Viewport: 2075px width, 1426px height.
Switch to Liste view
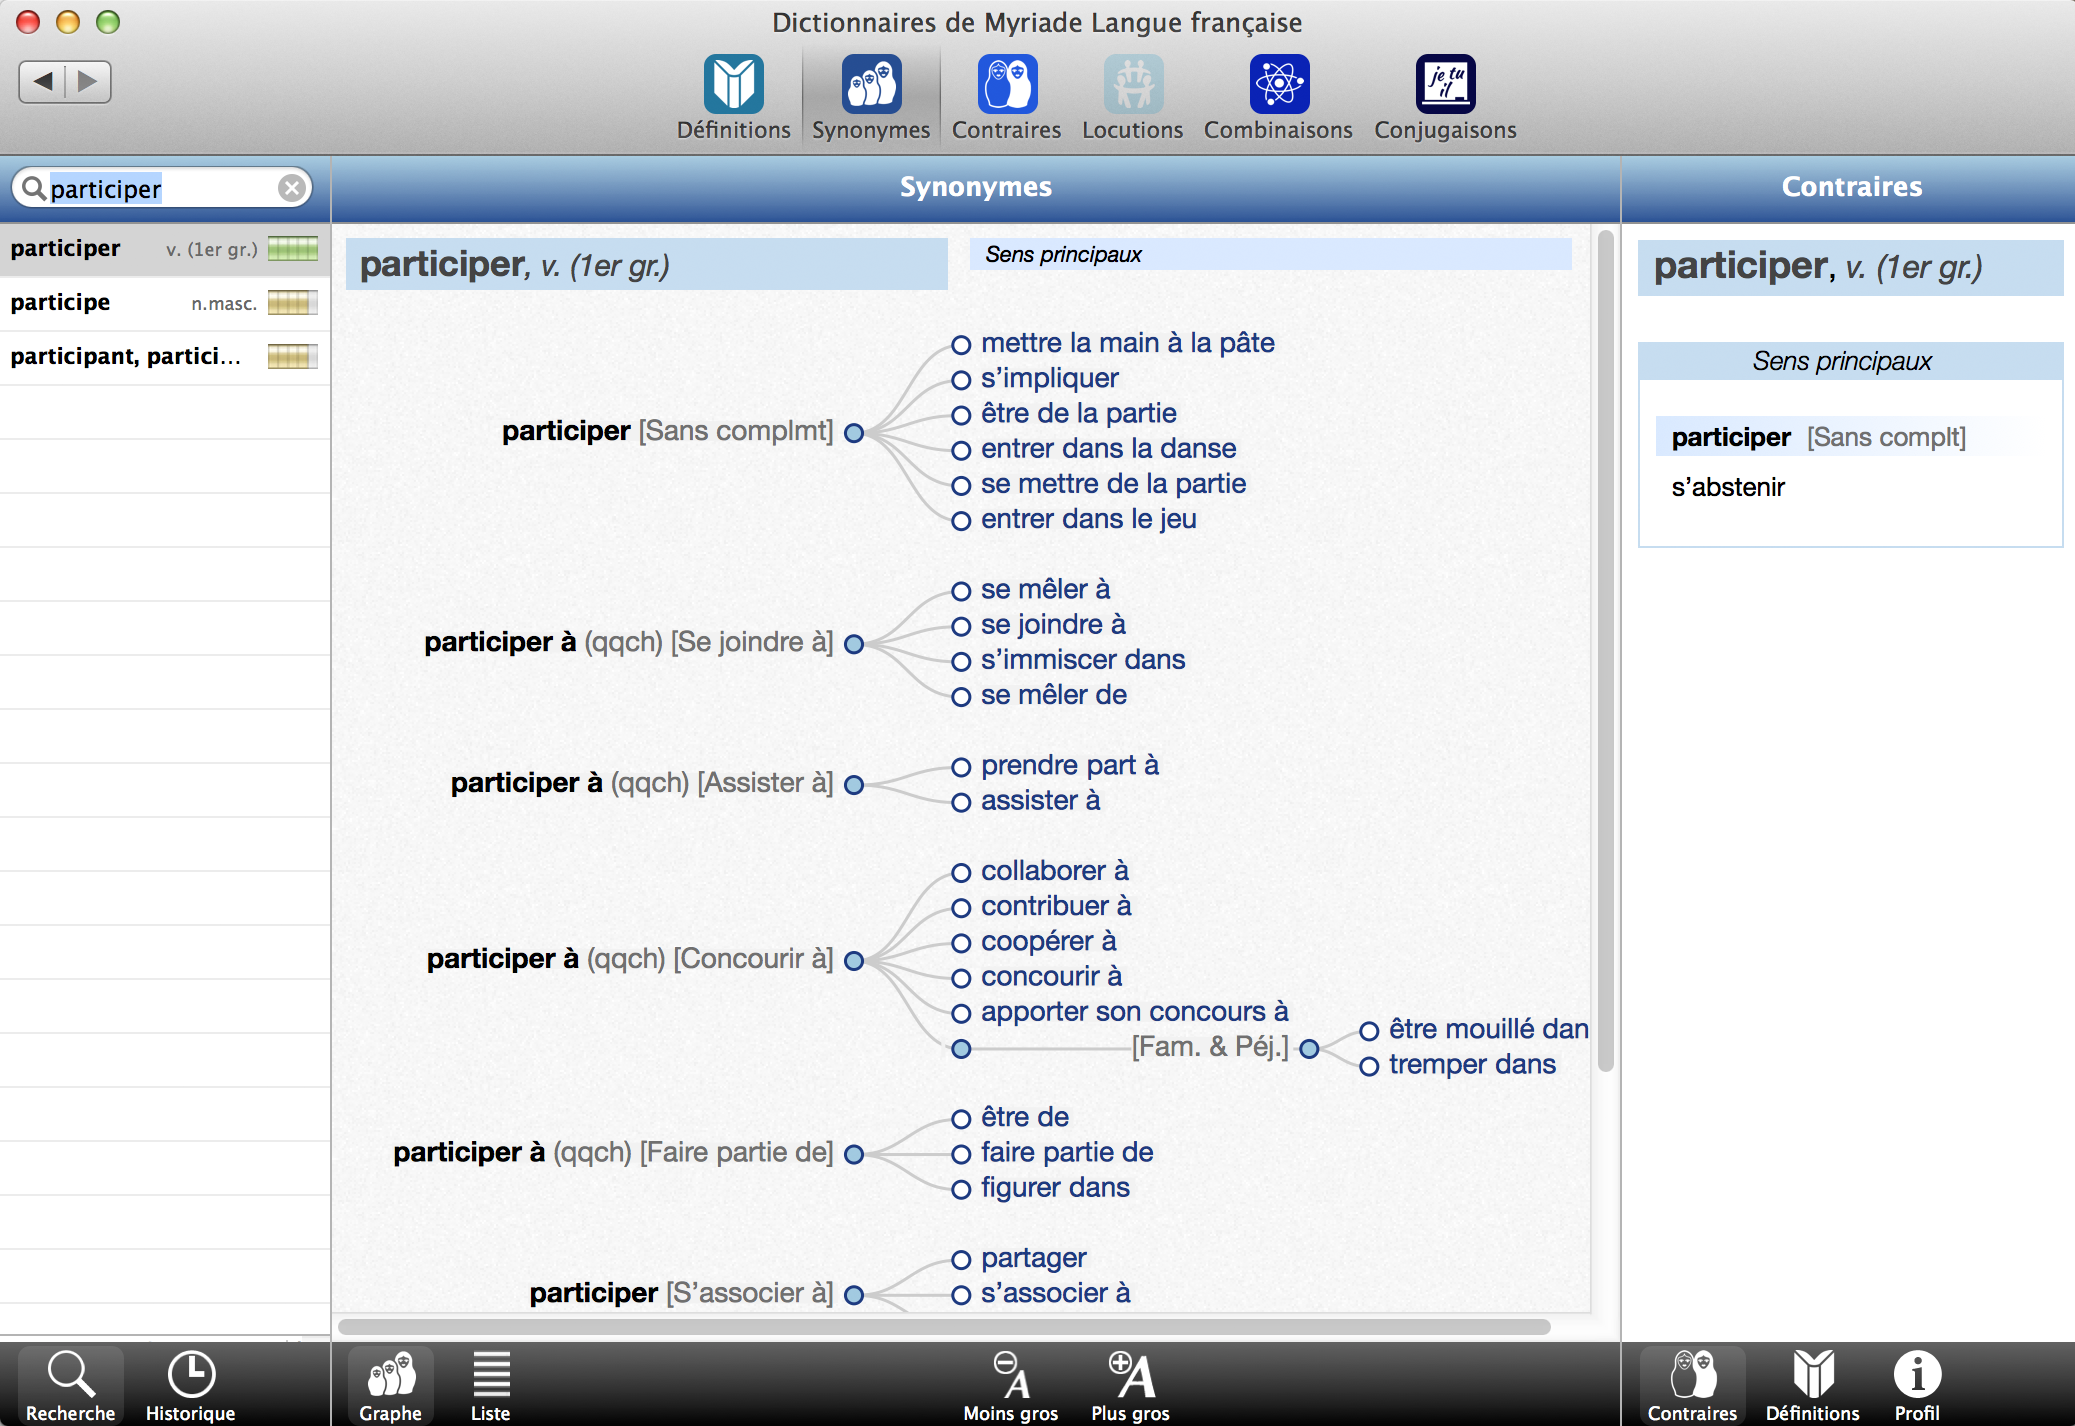point(490,1385)
